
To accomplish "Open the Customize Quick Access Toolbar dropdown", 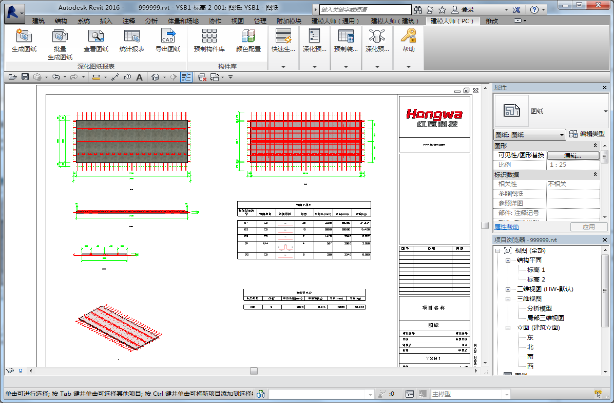I will click(231, 77).
